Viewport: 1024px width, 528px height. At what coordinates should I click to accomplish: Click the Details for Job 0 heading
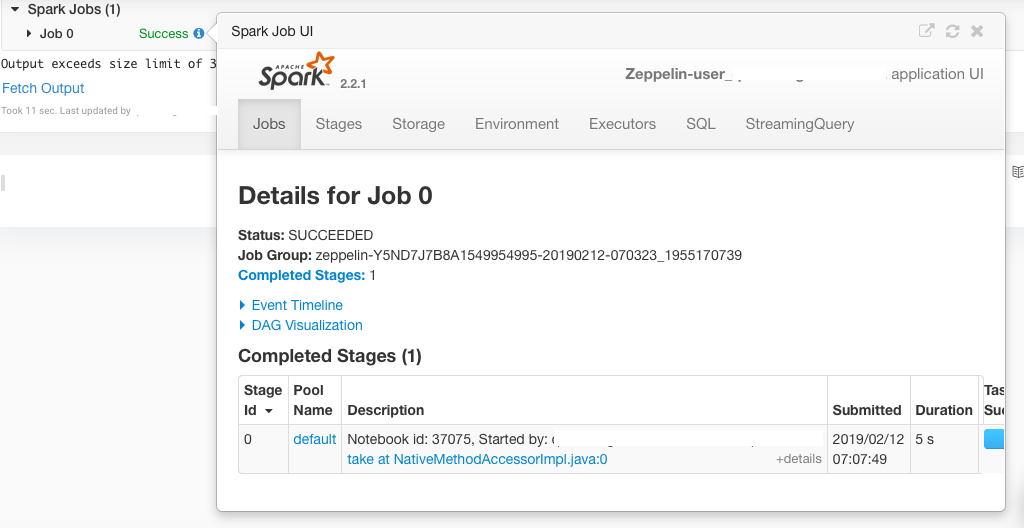coord(335,195)
